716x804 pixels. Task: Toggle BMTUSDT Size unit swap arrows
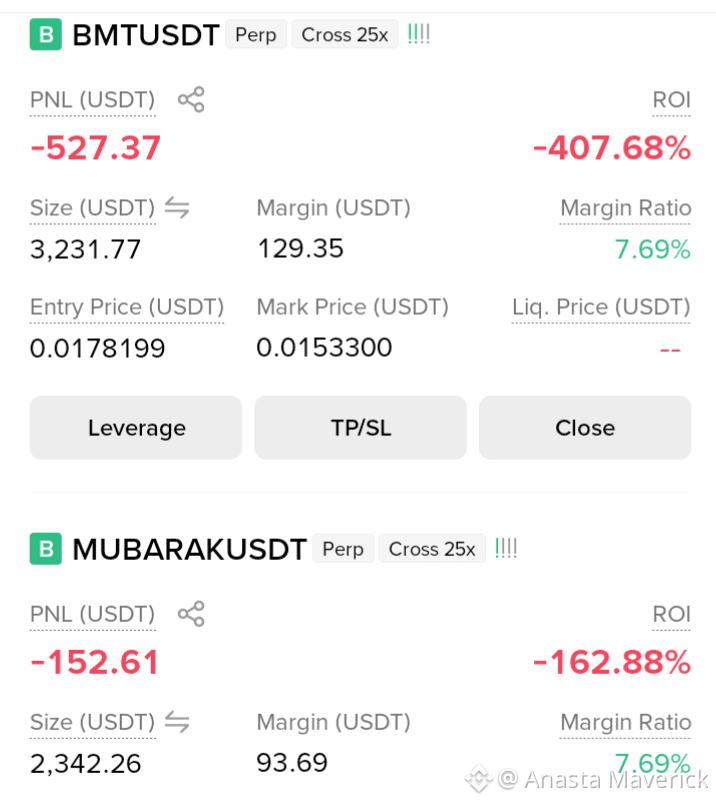[x=177, y=208]
